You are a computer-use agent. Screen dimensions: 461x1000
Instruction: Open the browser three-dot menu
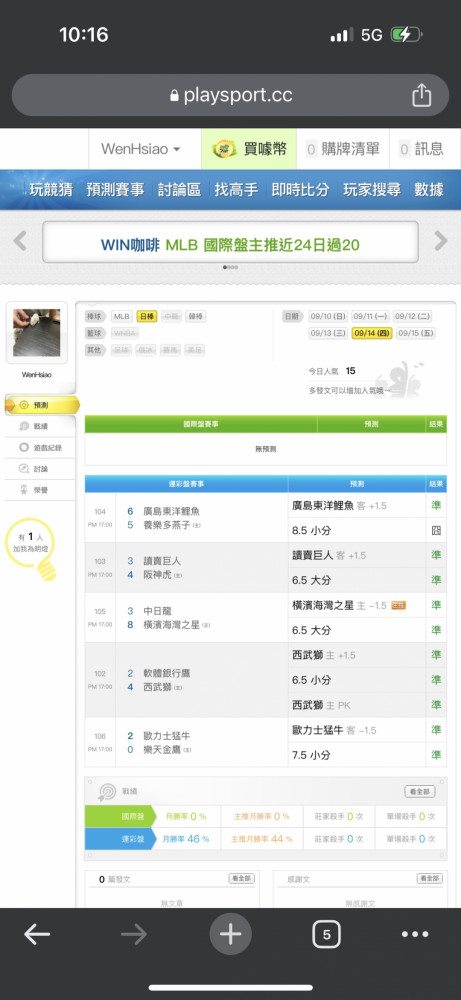415,934
